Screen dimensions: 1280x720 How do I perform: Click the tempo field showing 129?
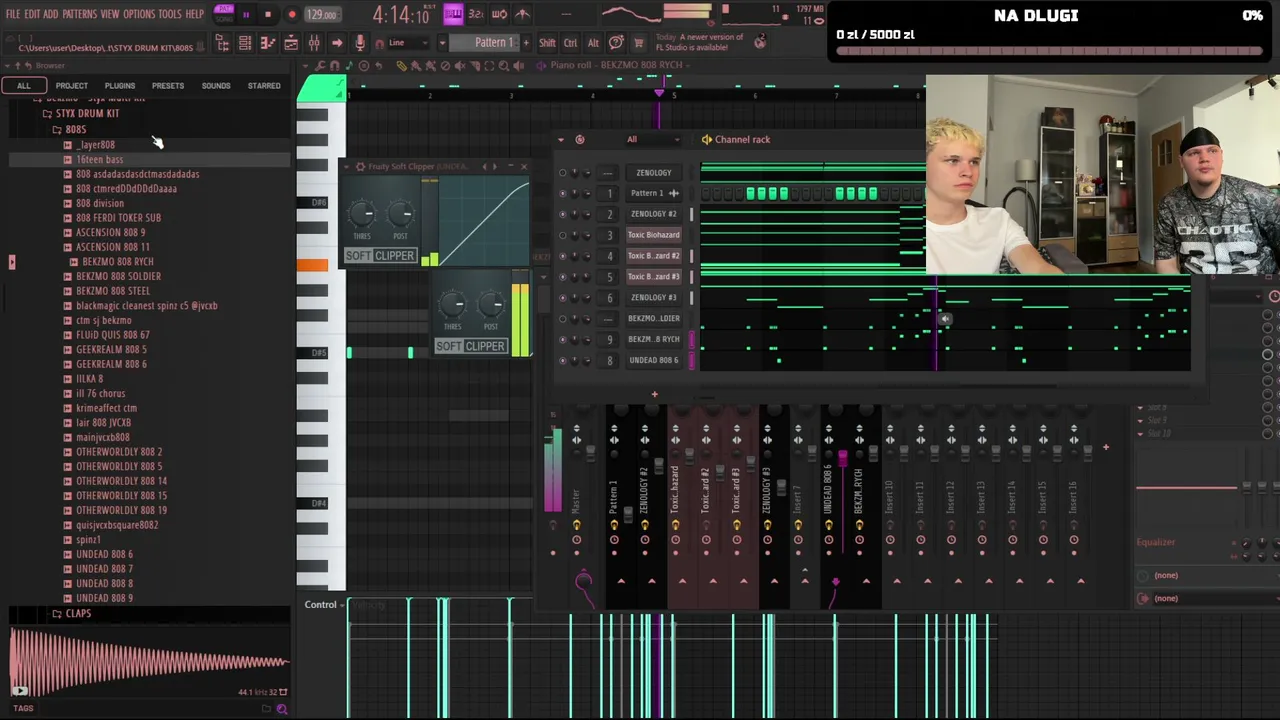[322, 15]
